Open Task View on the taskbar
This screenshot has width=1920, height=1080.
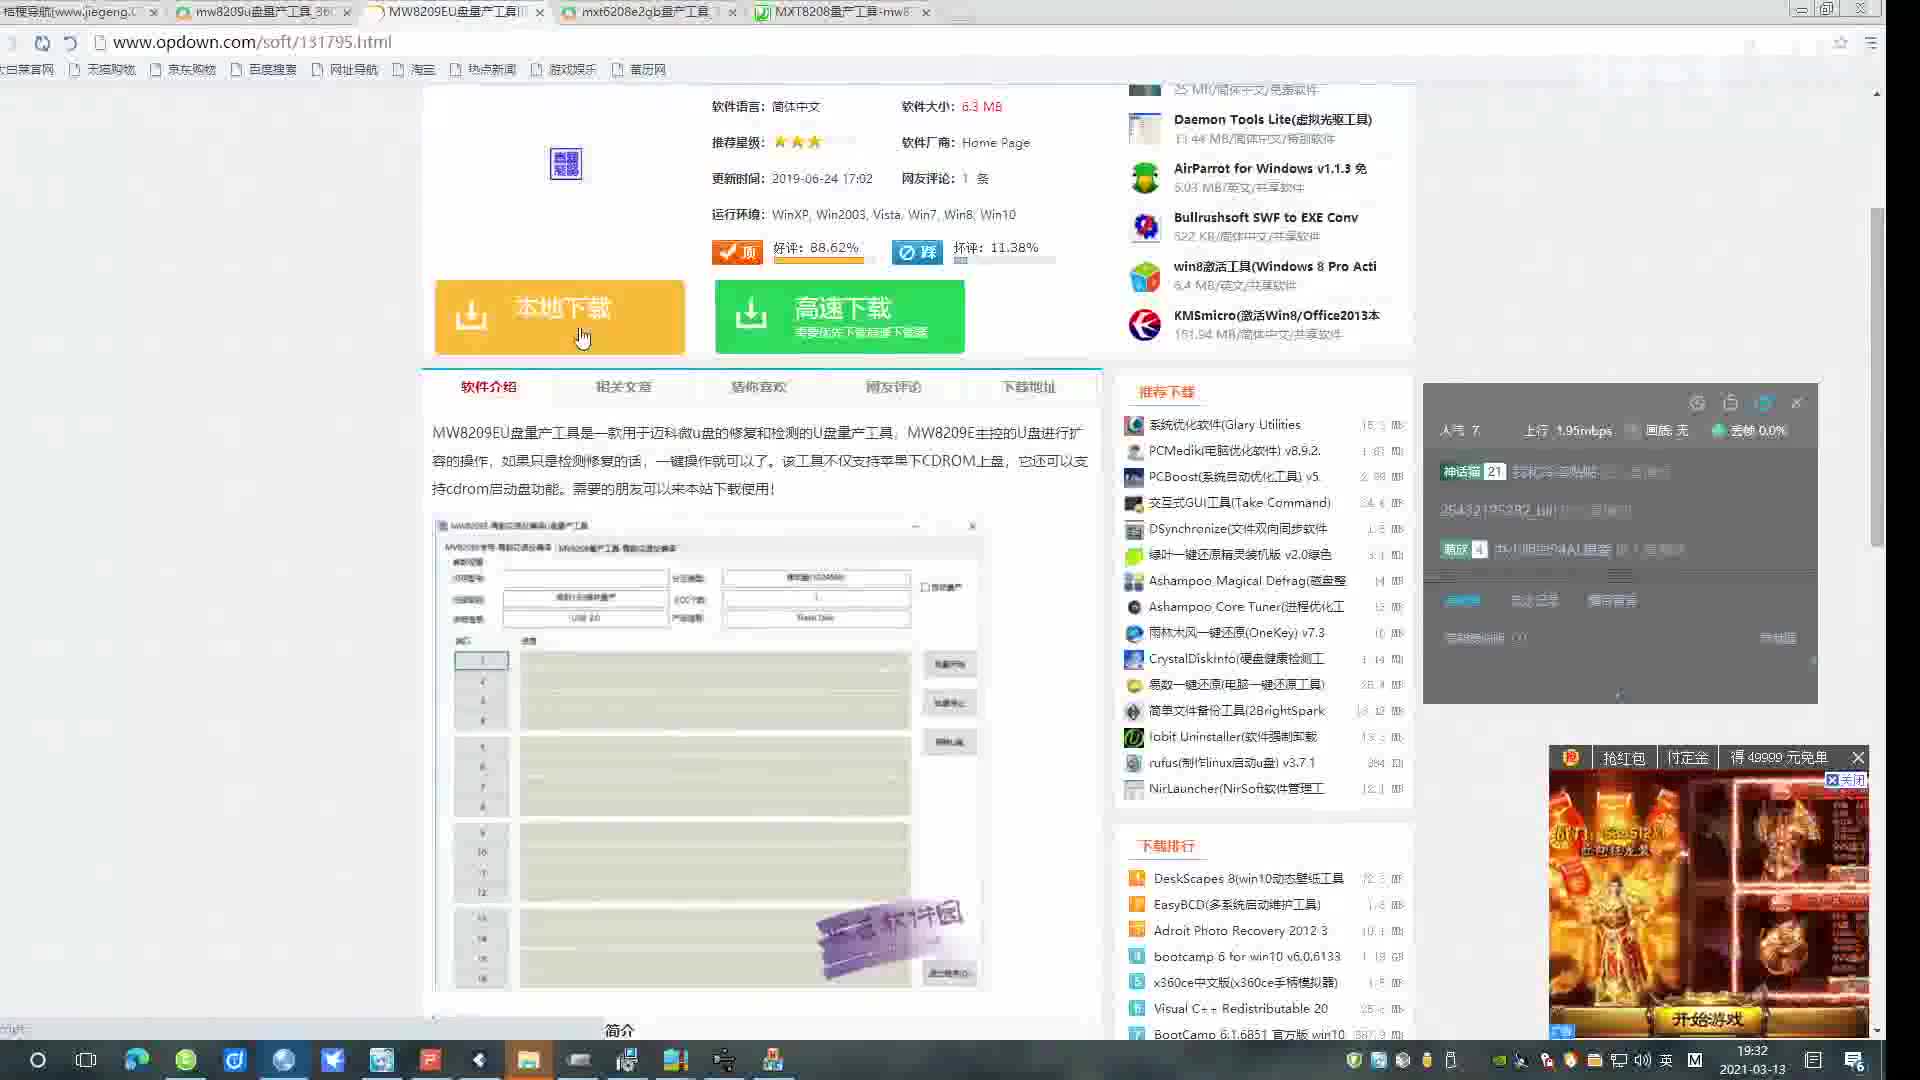[x=86, y=1060]
